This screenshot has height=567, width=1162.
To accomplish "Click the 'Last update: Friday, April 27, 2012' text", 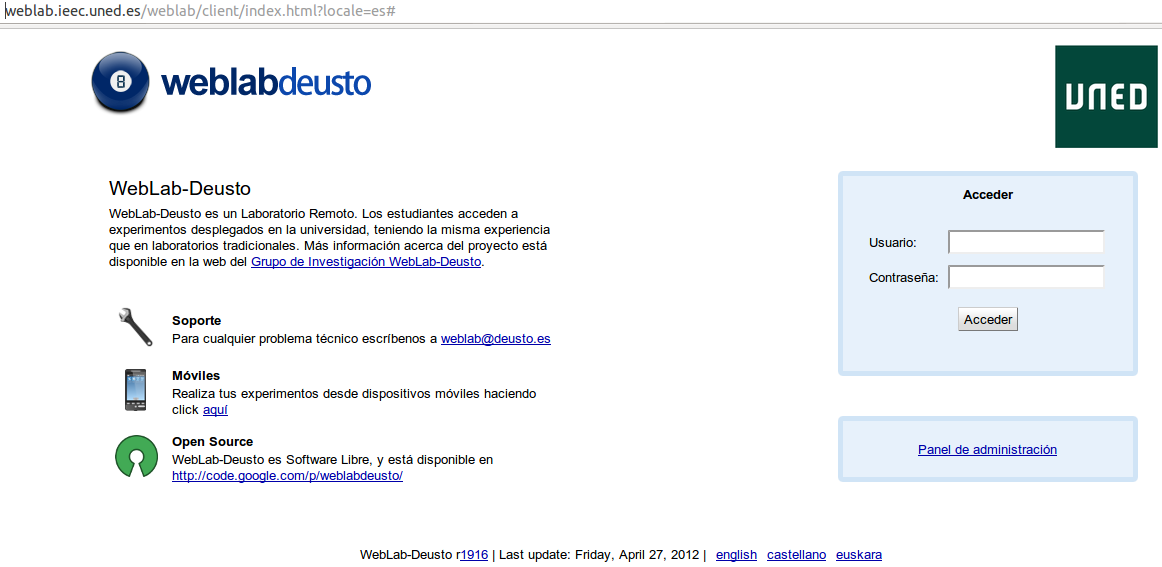I will [x=600, y=554].
